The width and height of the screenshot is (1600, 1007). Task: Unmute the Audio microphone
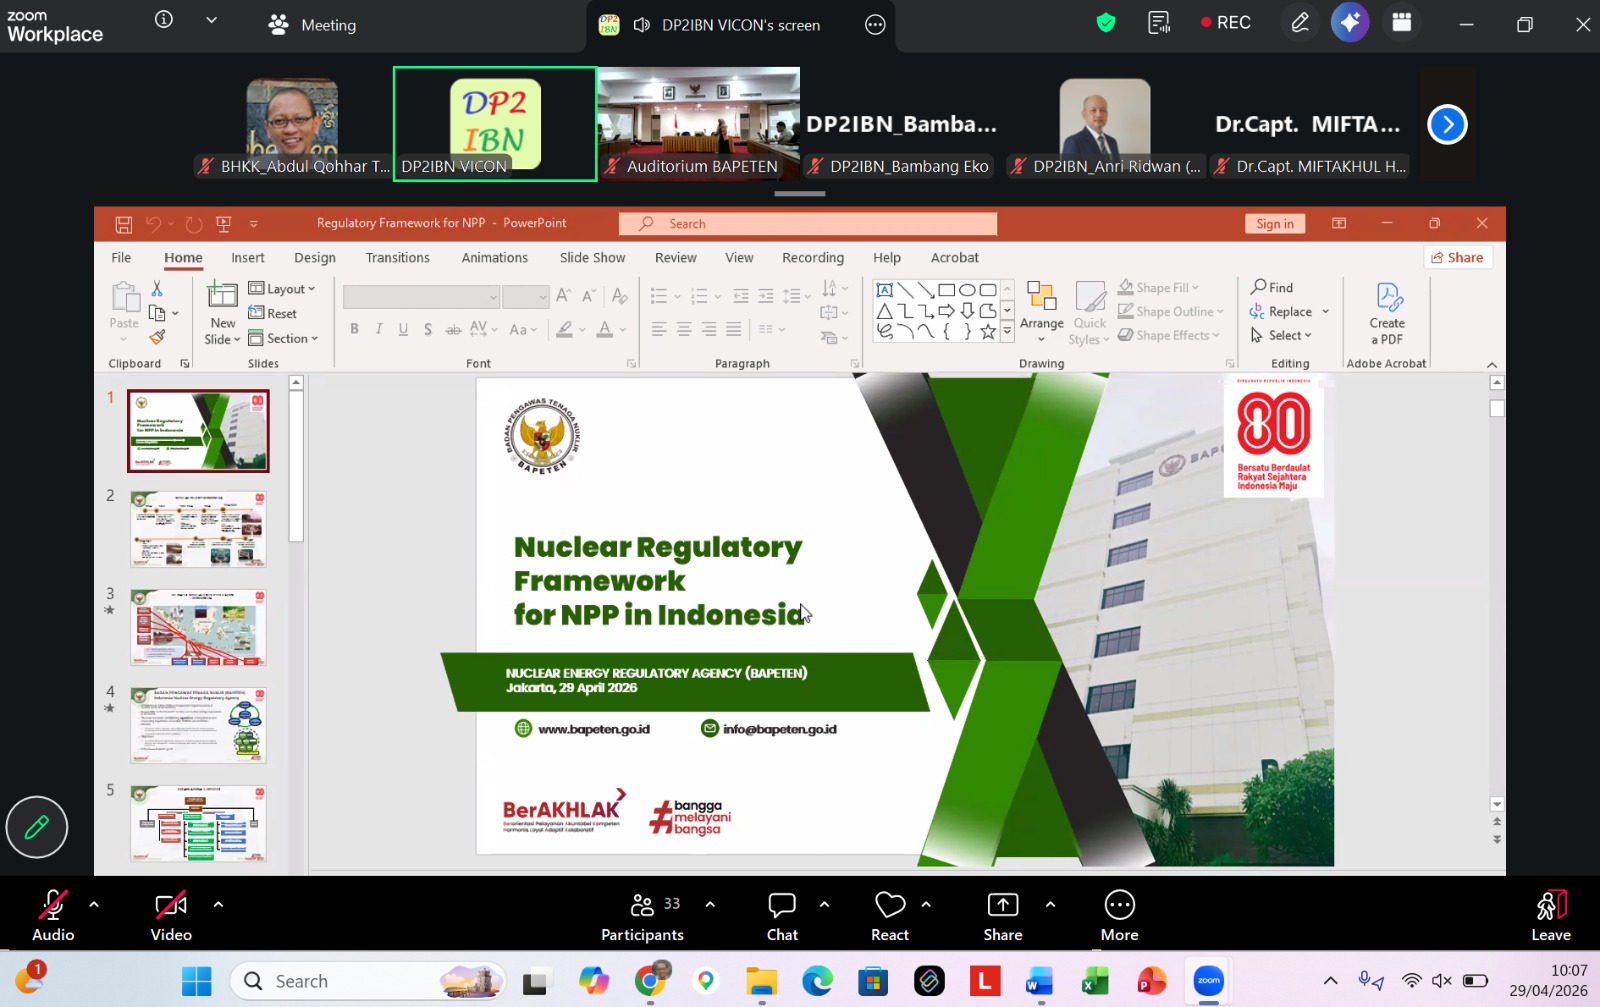(53, 916)
